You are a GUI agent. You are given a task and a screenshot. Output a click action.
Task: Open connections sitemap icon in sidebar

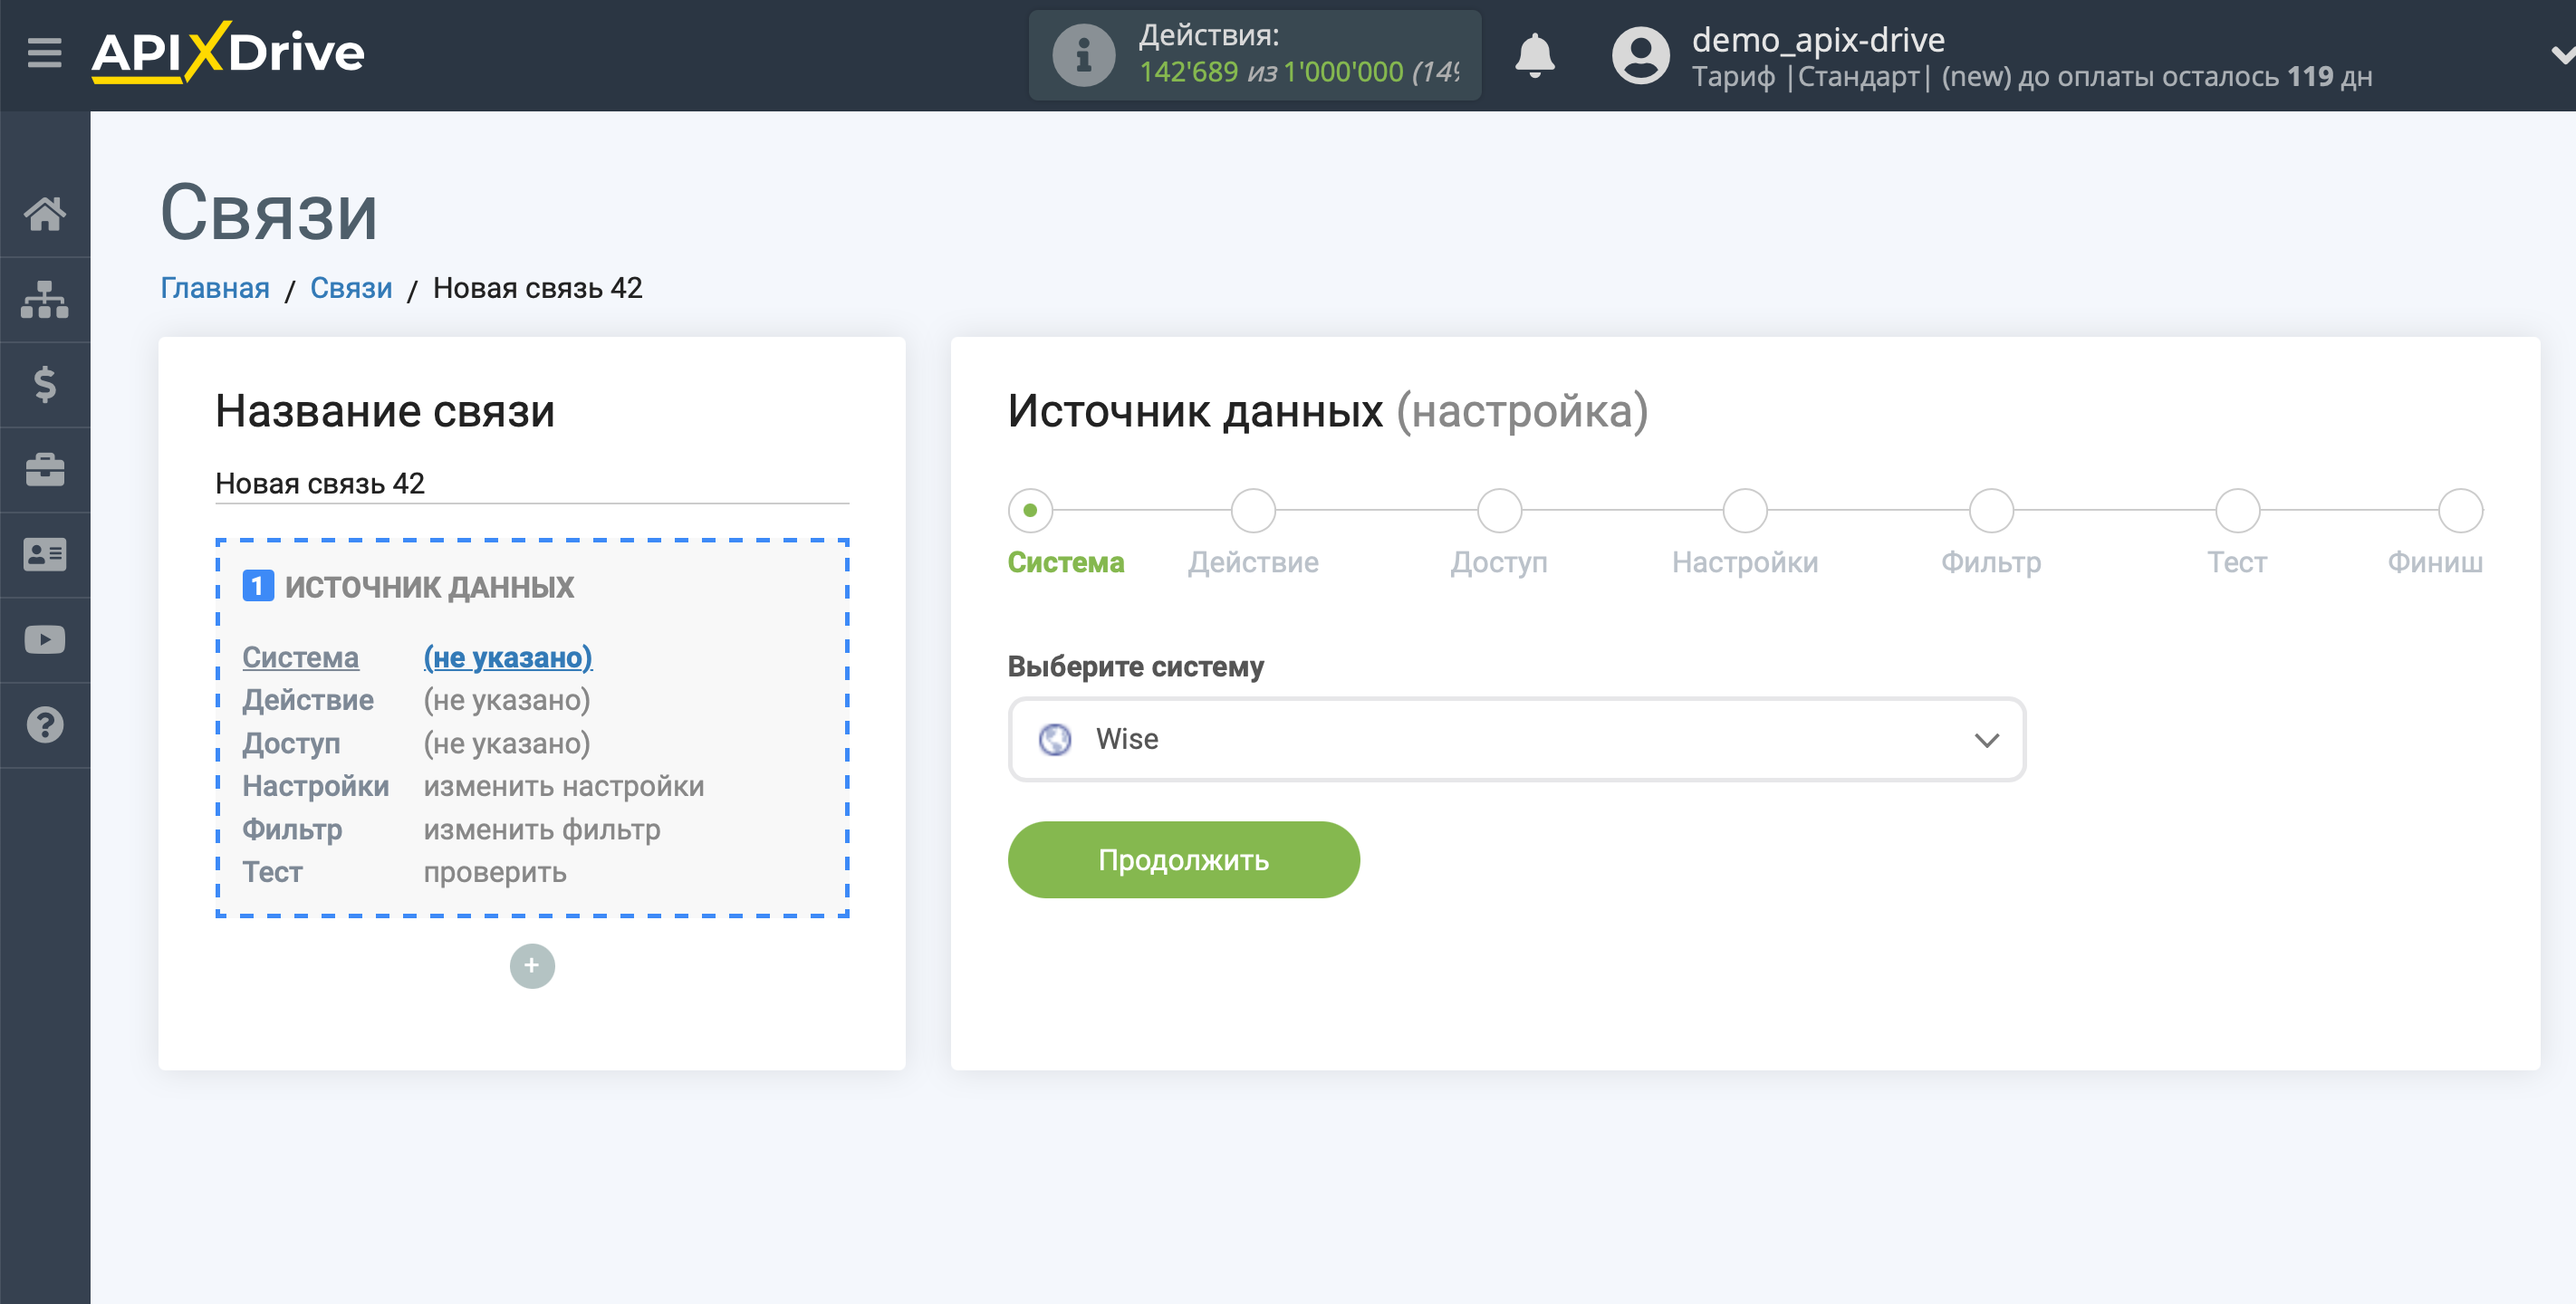pyautogui.click(x=45, y=299)
